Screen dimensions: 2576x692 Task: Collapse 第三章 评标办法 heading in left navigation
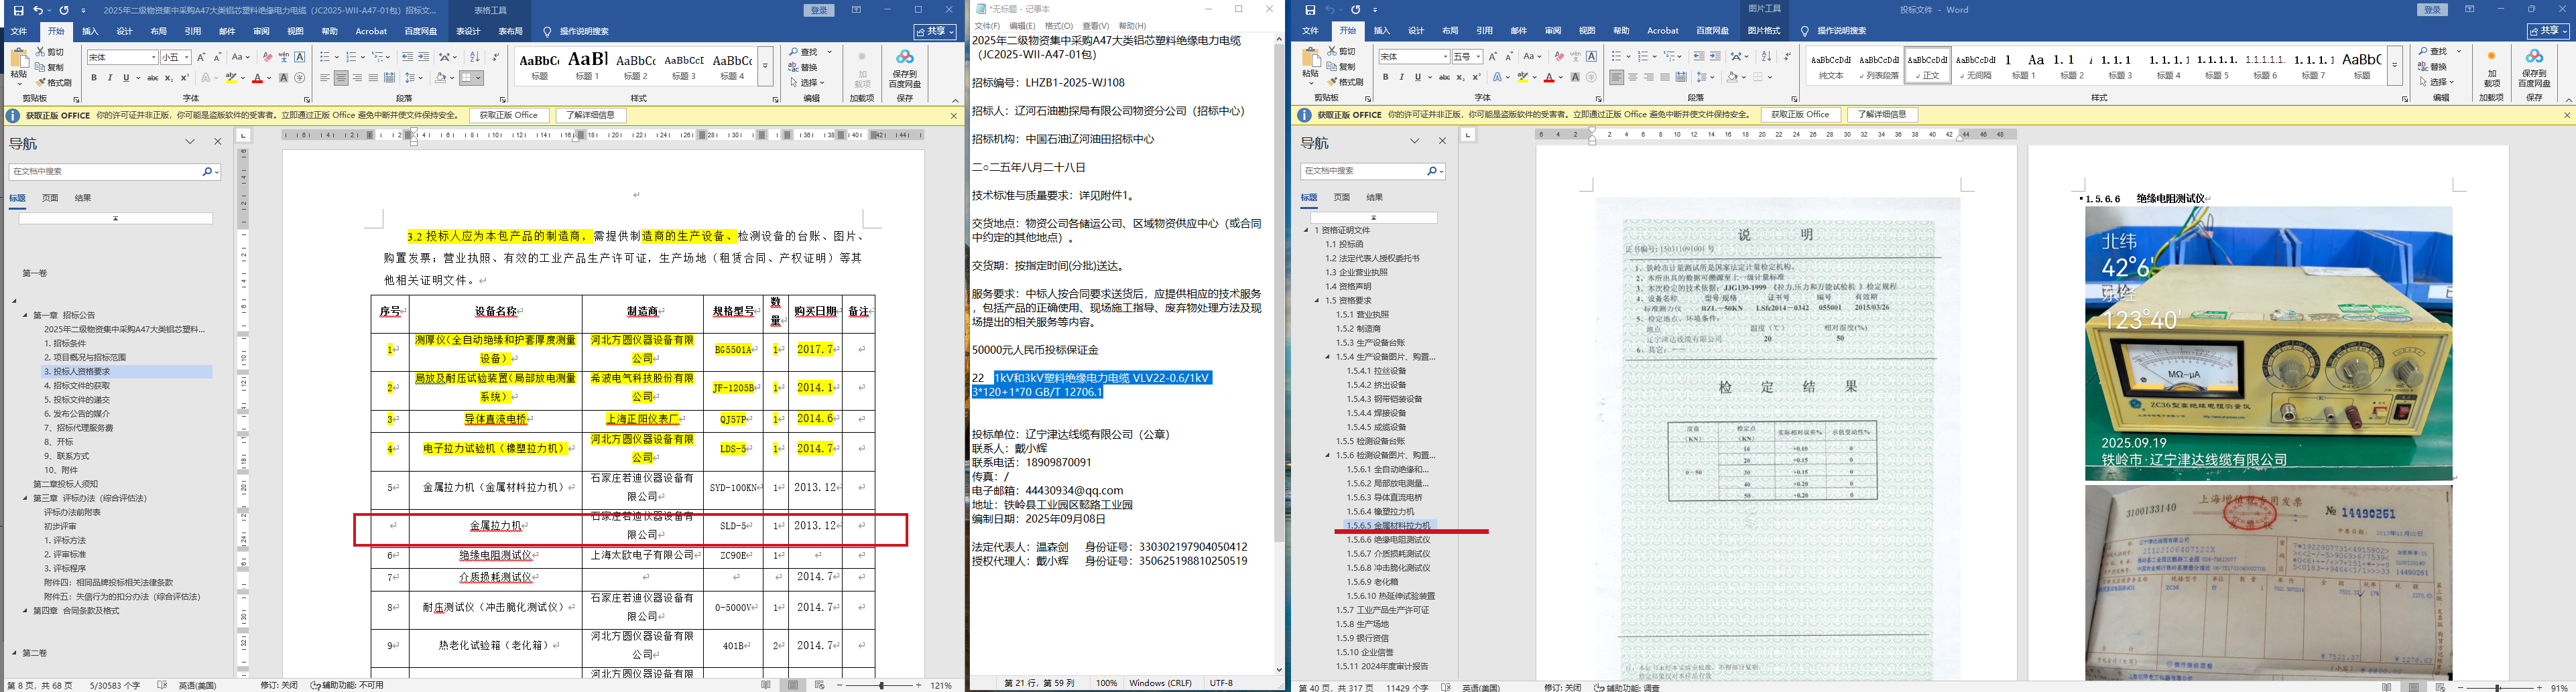26,498
